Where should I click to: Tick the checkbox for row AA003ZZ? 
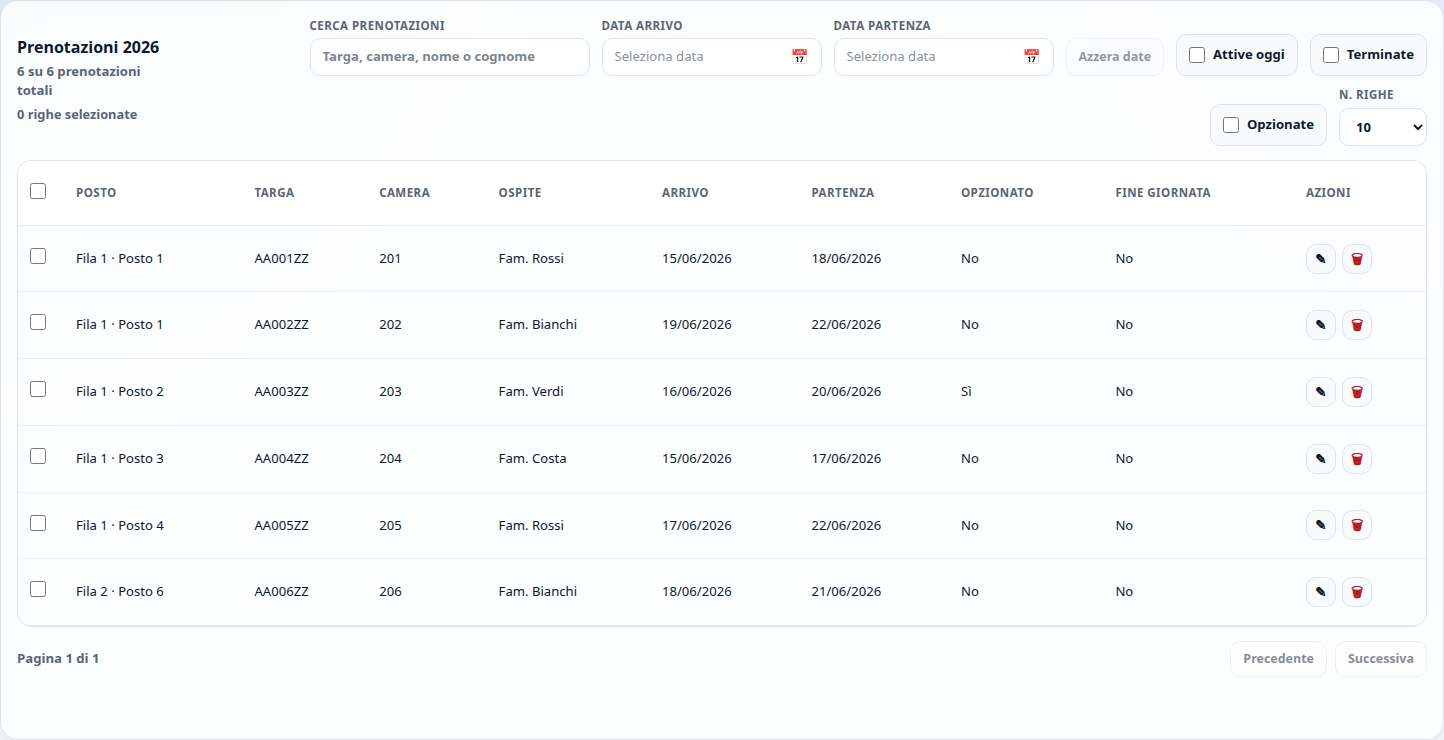click(x=38, y=389)
